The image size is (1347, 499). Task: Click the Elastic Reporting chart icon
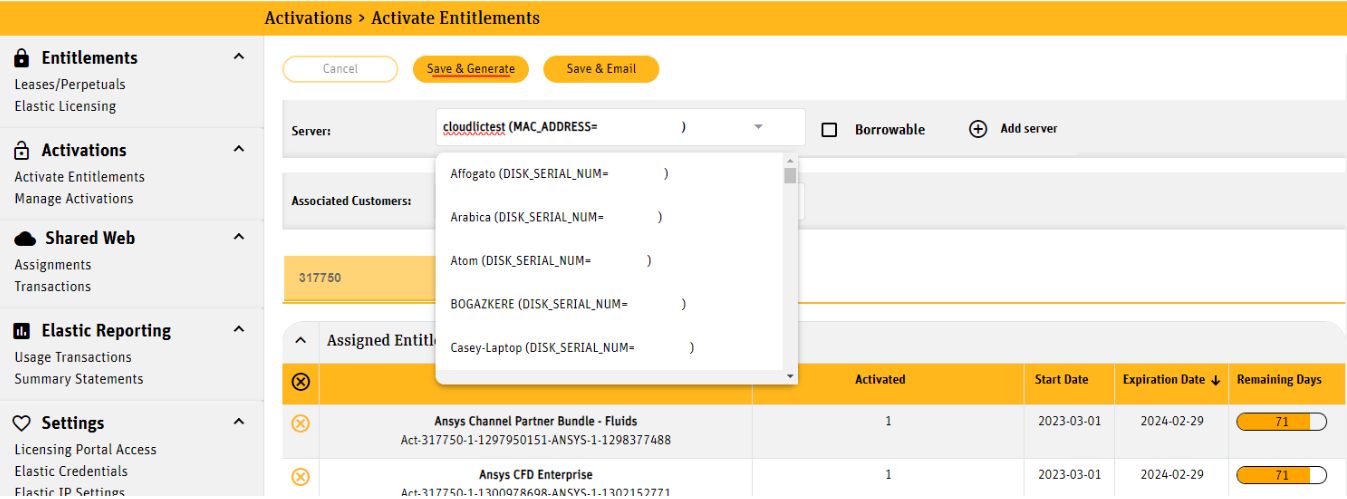(22, 331)
